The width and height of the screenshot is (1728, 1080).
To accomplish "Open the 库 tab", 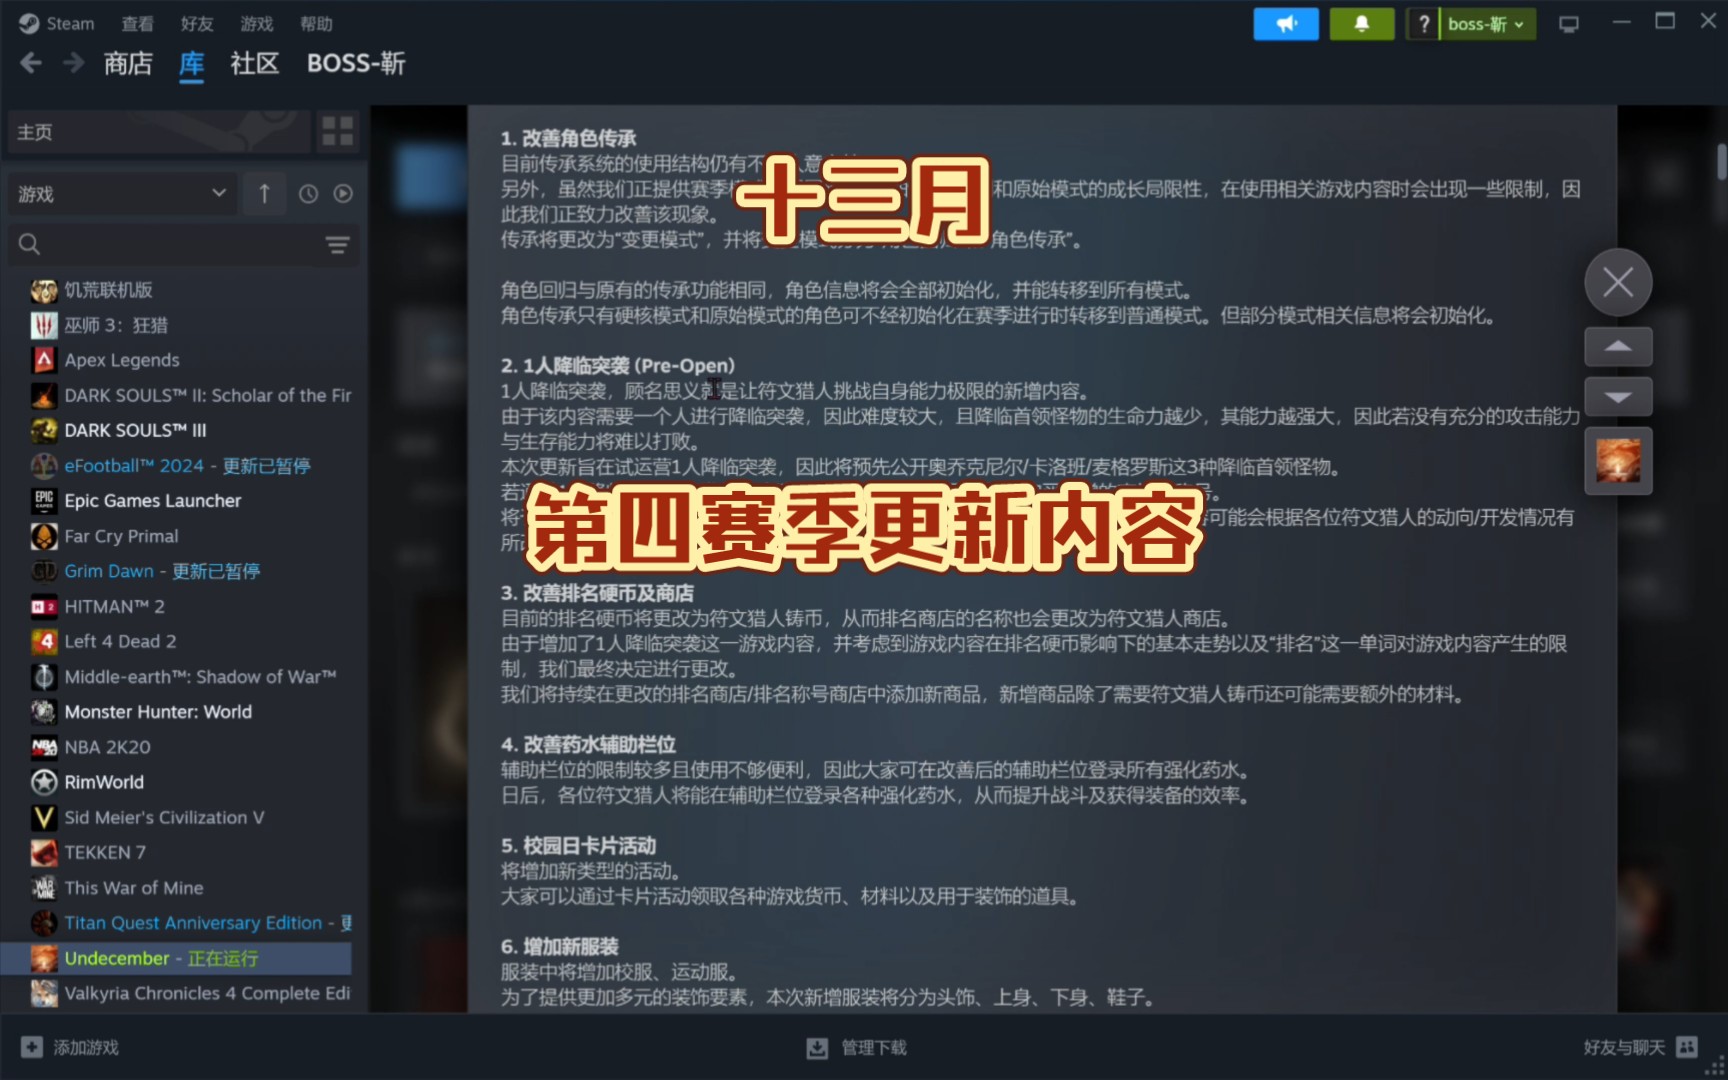I will coord(191,64).
